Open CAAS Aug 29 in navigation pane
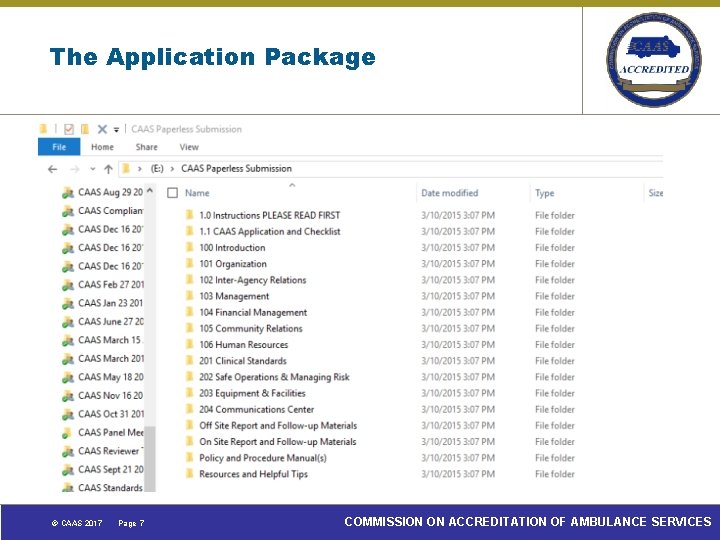This screenshot has height=540, width=720. pyautogui.click(x=111, y=192)
